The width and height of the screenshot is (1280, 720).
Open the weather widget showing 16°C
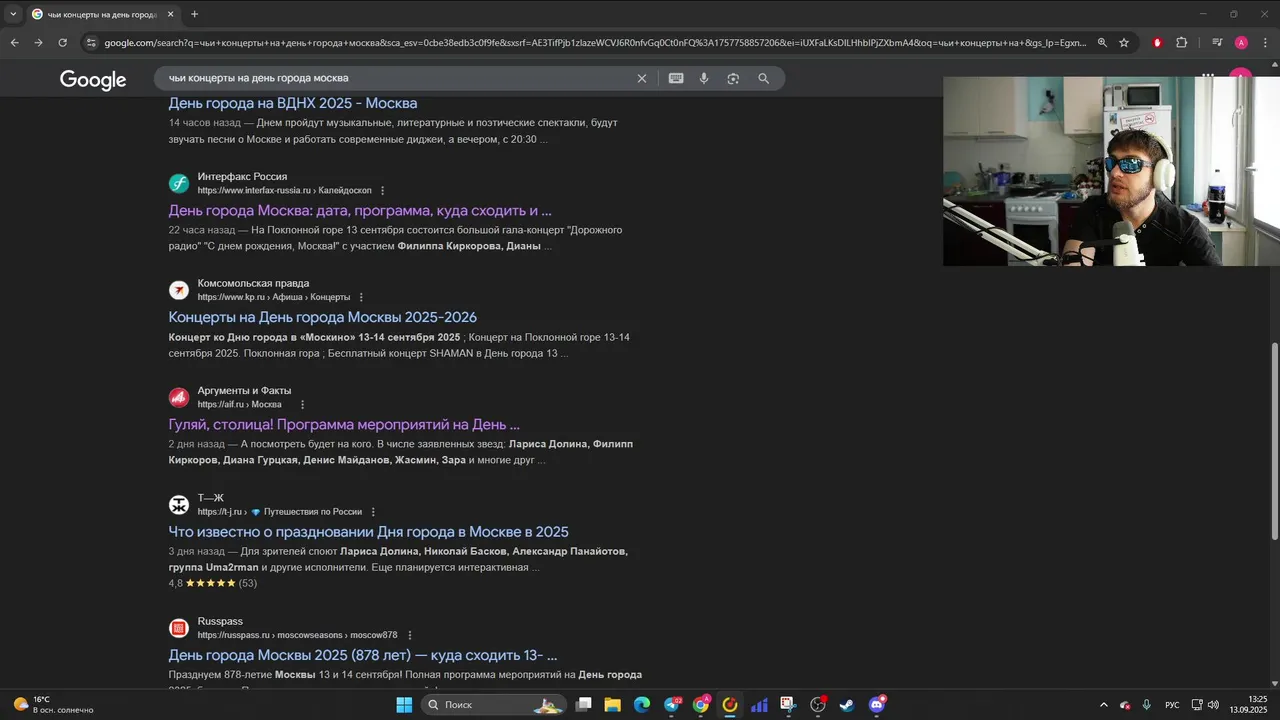pyautogui.click(x=53, y=705)
